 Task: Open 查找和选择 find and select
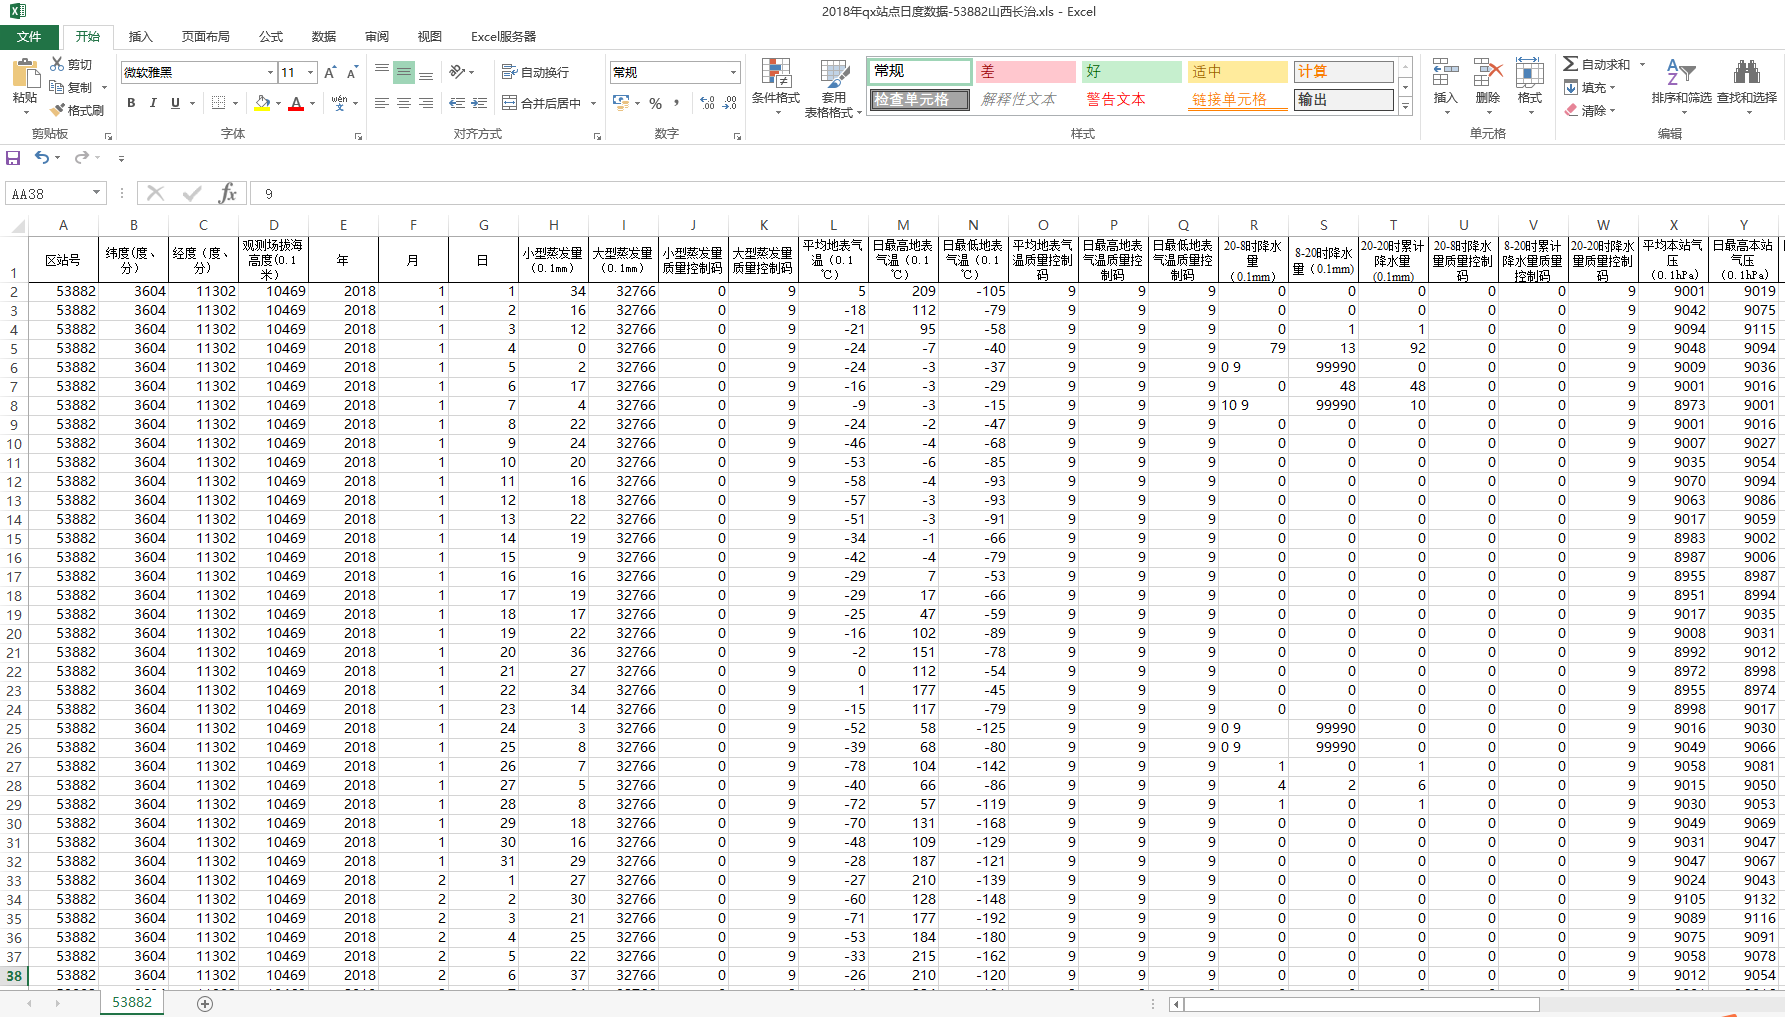1747,86
